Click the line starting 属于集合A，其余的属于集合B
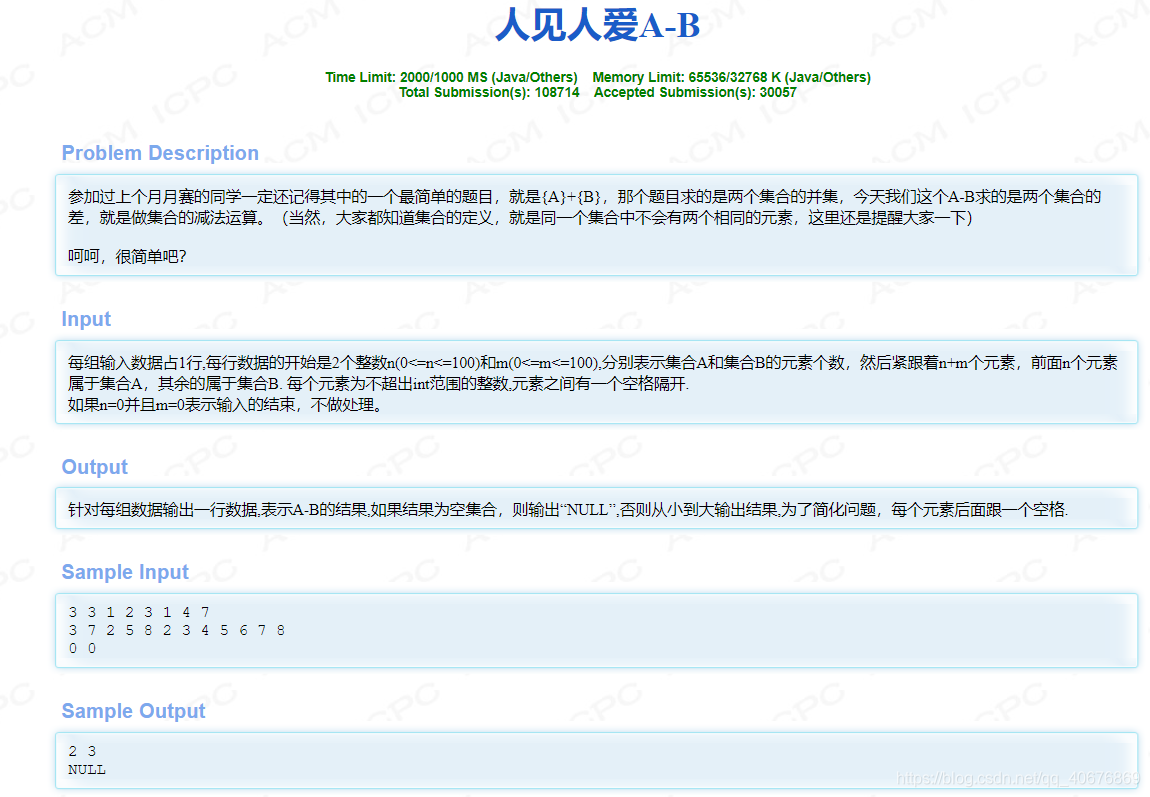Image resolution: width=1150 pixels, height=797 pixels. [x=378, y=384]
